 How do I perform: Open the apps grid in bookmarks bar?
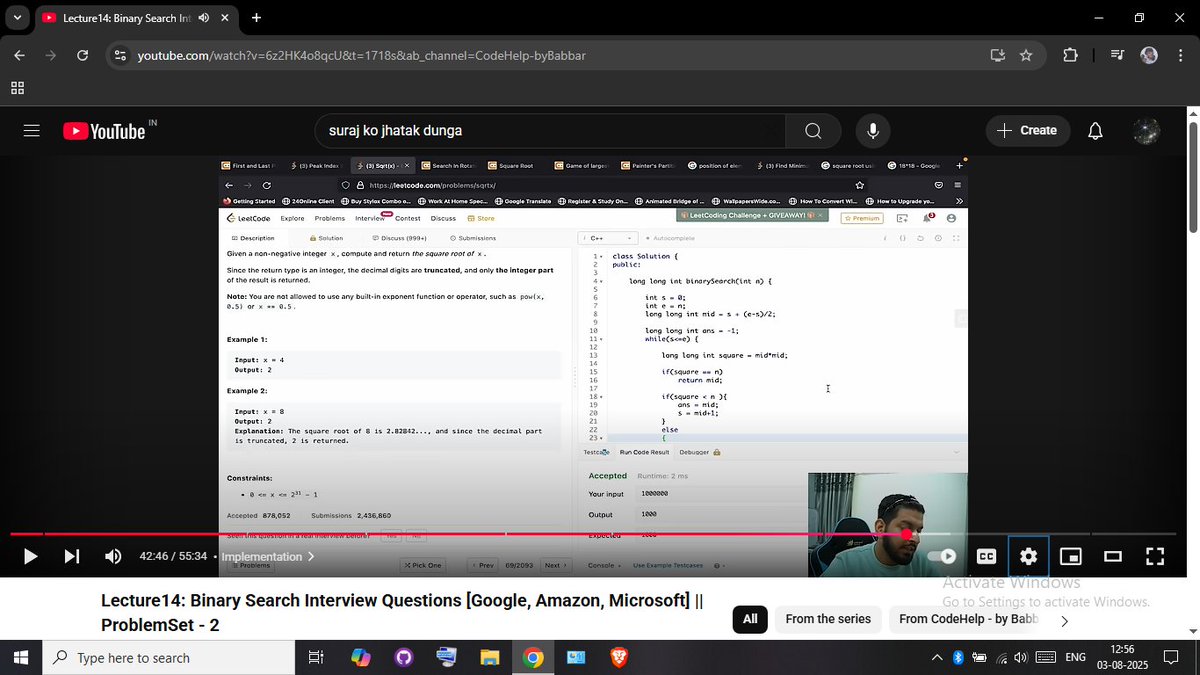17,88
